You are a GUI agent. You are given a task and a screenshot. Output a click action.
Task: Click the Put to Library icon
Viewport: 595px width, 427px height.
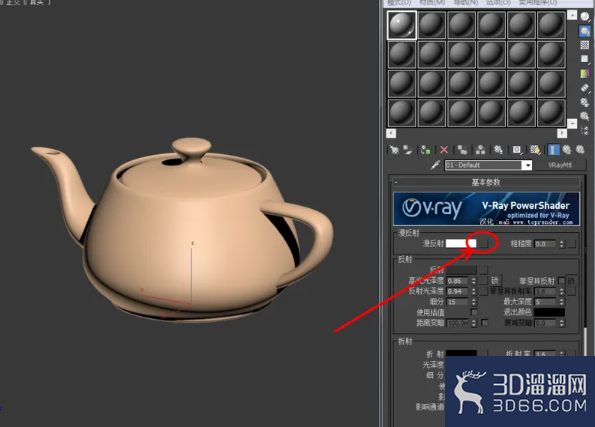(x=498, y=150)
